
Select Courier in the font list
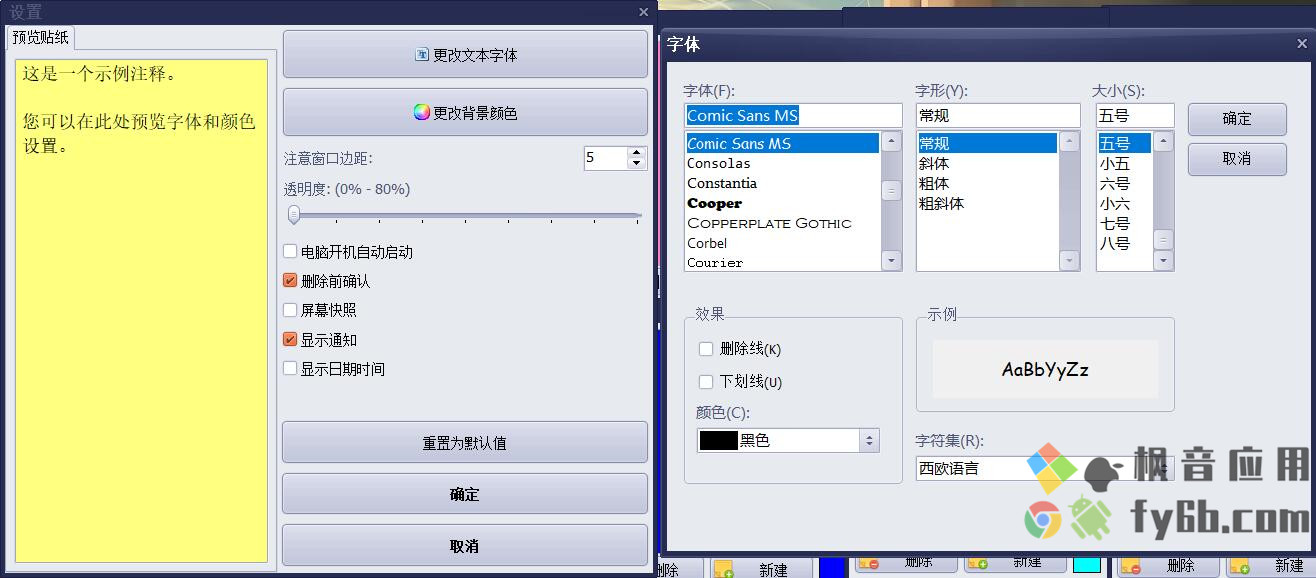(782, 262)
